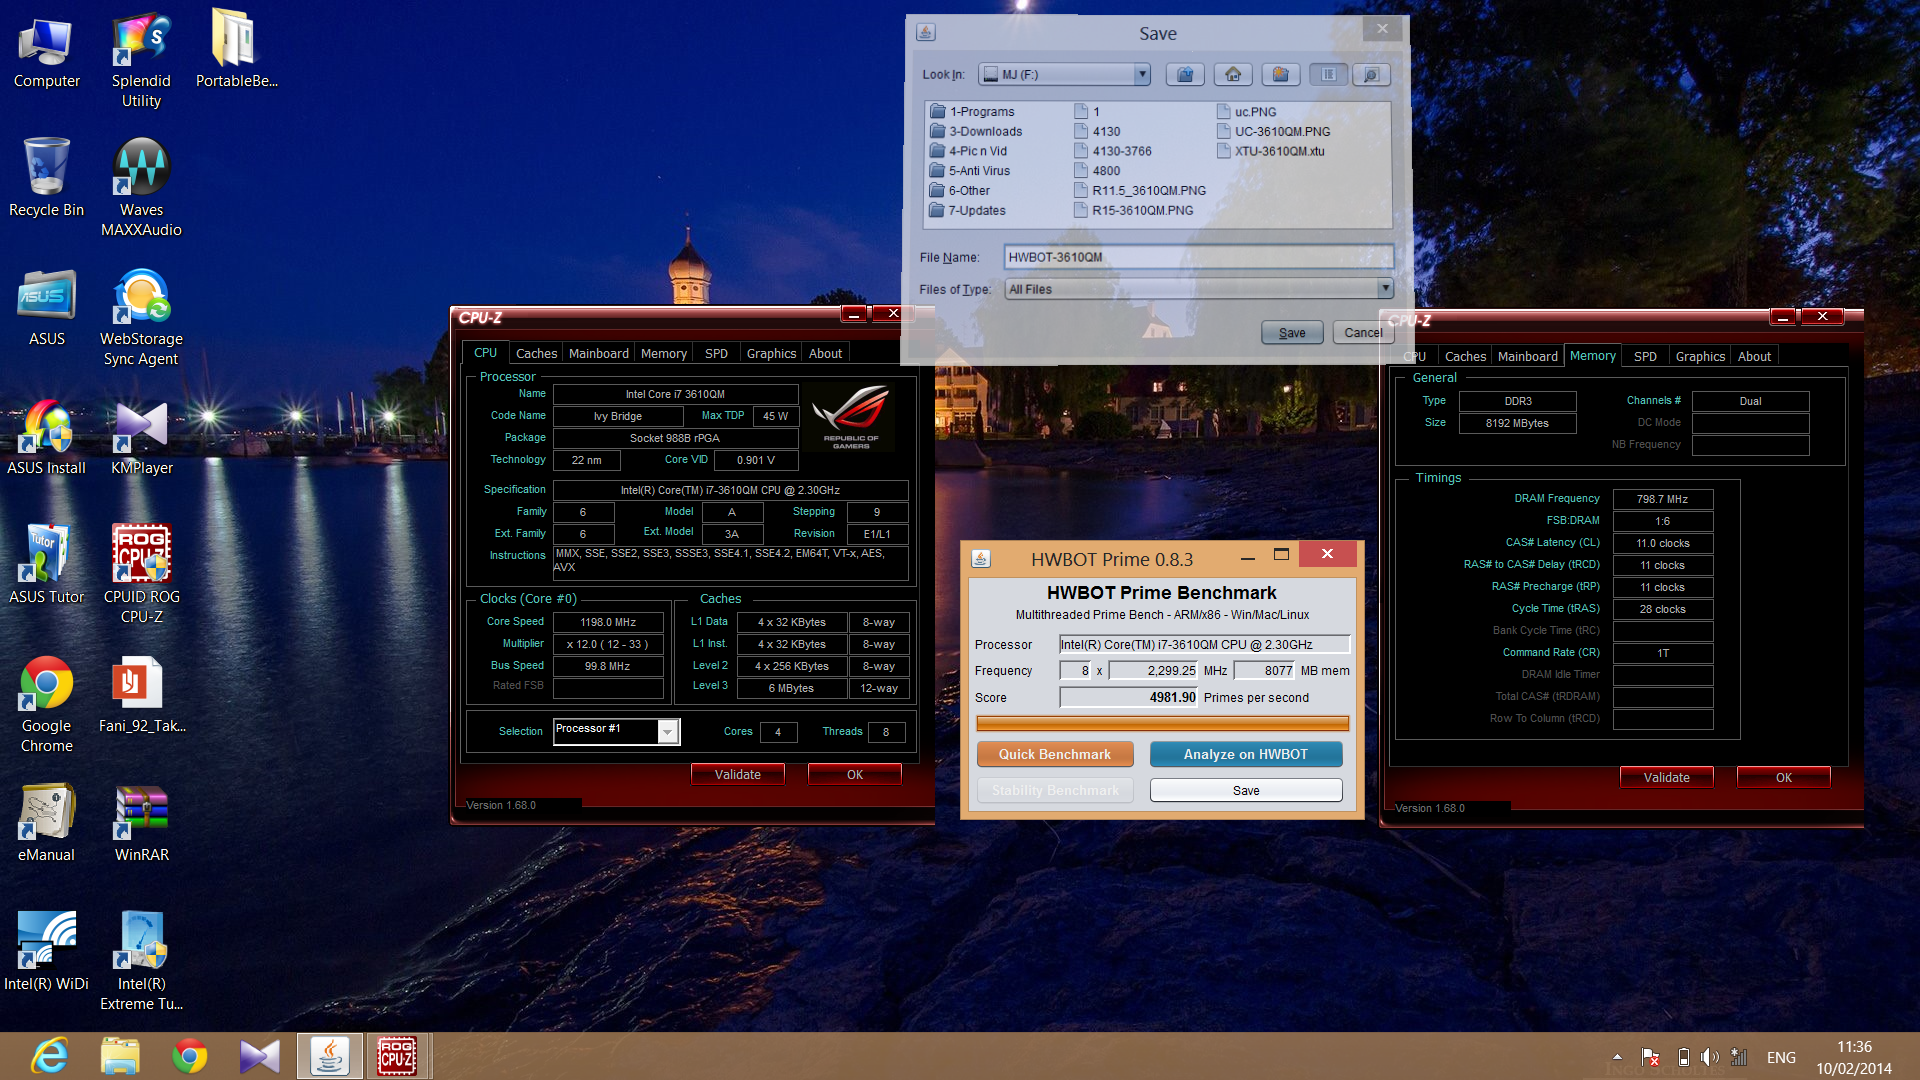Screen dimensions: 1920x1080
Task: Open Internet Explorer from taskbar
Action: [x=50, y=1056]
